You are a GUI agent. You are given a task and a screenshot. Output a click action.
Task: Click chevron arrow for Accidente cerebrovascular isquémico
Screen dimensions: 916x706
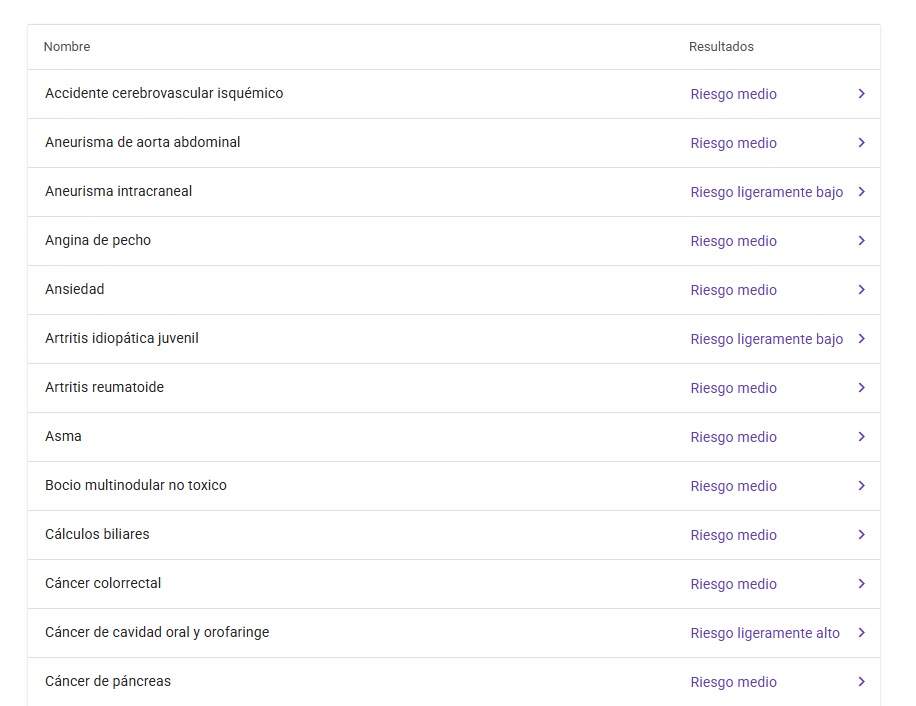click(861, 94)
